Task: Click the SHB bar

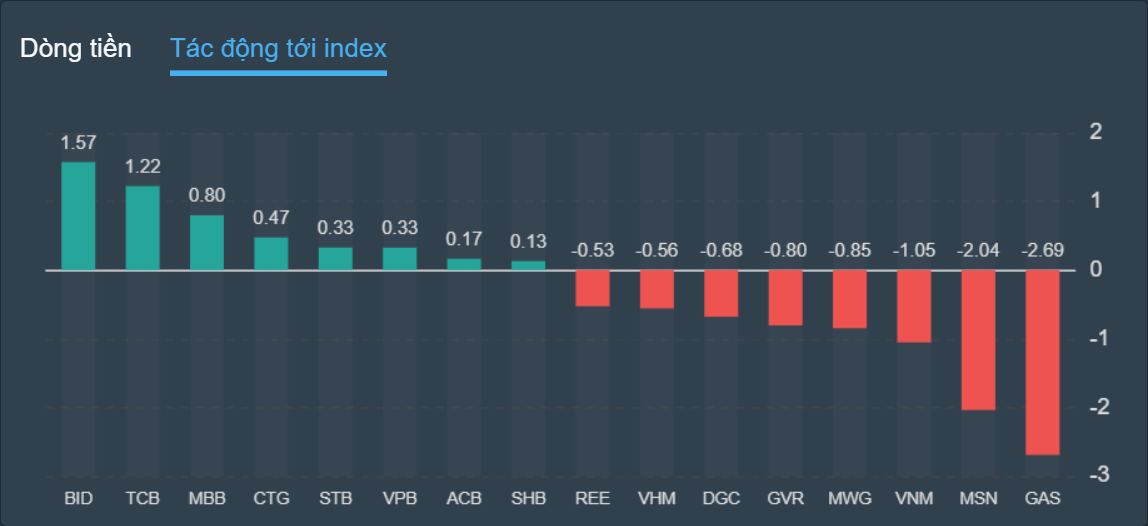Action: [528, 265]
